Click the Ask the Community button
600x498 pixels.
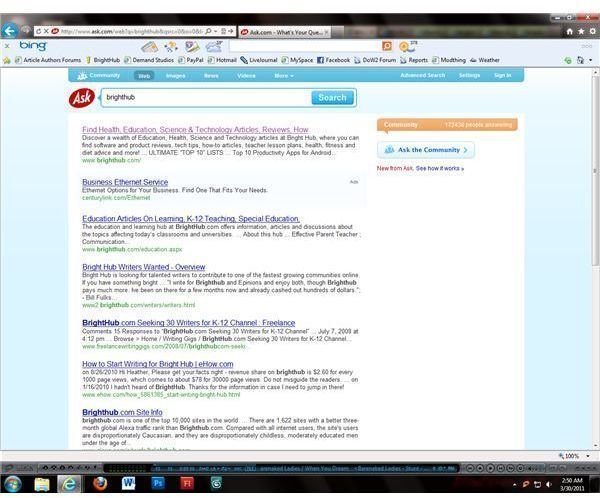click(x=426, y=150)
